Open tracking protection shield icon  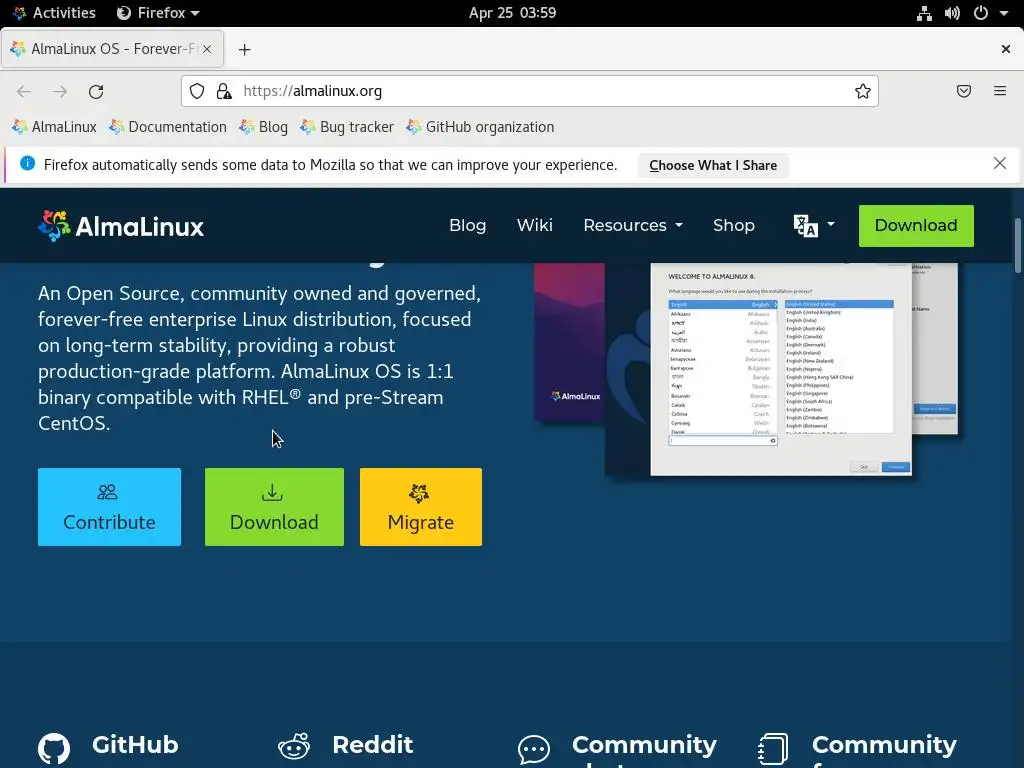tap(197, 91)
